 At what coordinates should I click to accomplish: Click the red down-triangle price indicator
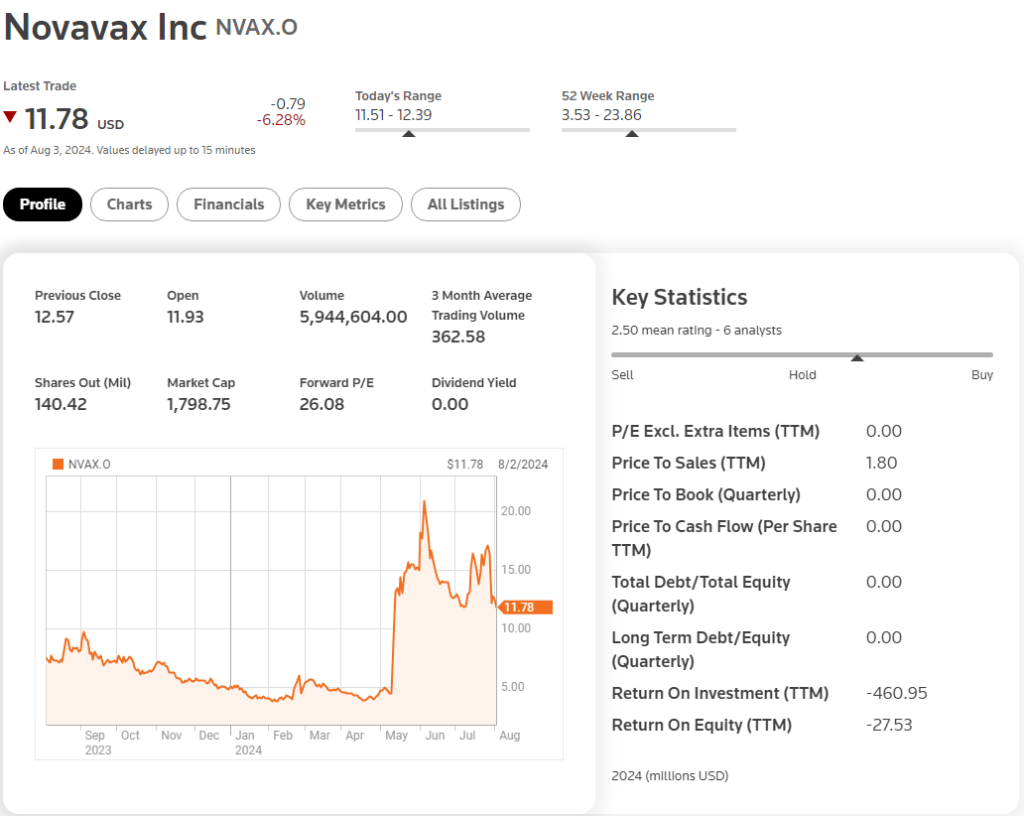[10, 117]
